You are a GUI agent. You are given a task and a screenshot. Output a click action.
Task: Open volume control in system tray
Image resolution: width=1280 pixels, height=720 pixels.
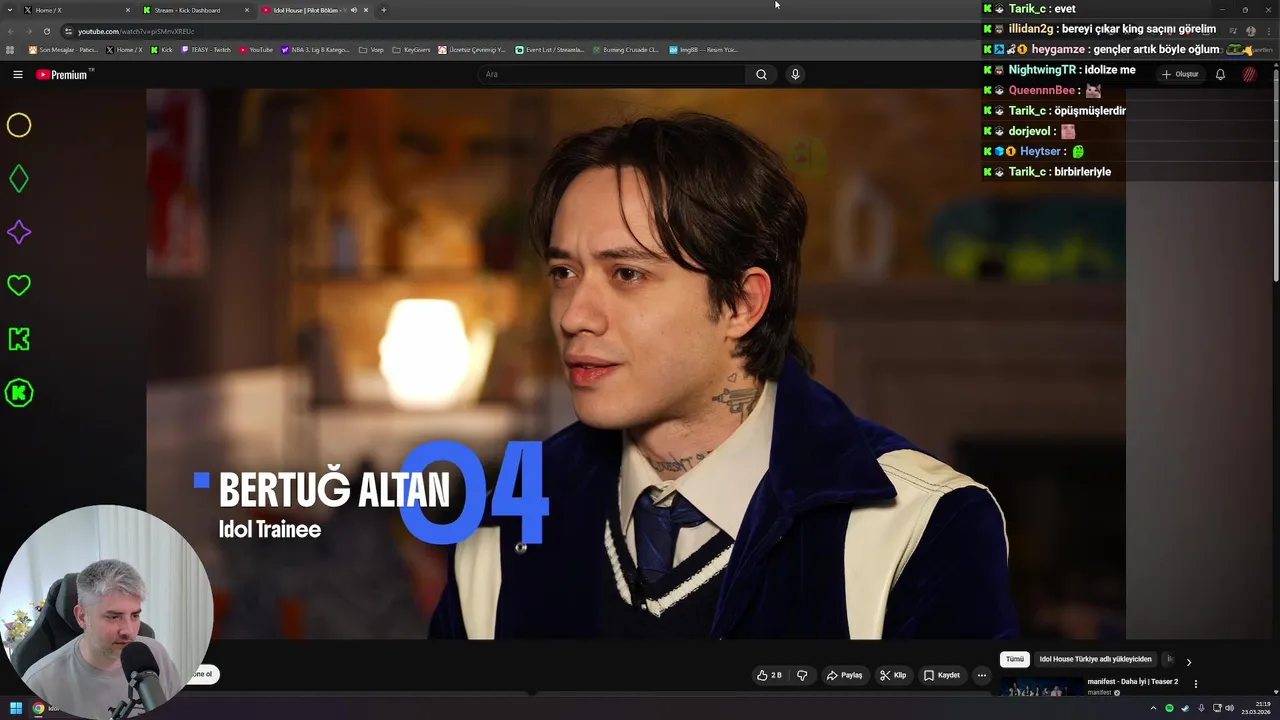click(x=1229, y=708)
